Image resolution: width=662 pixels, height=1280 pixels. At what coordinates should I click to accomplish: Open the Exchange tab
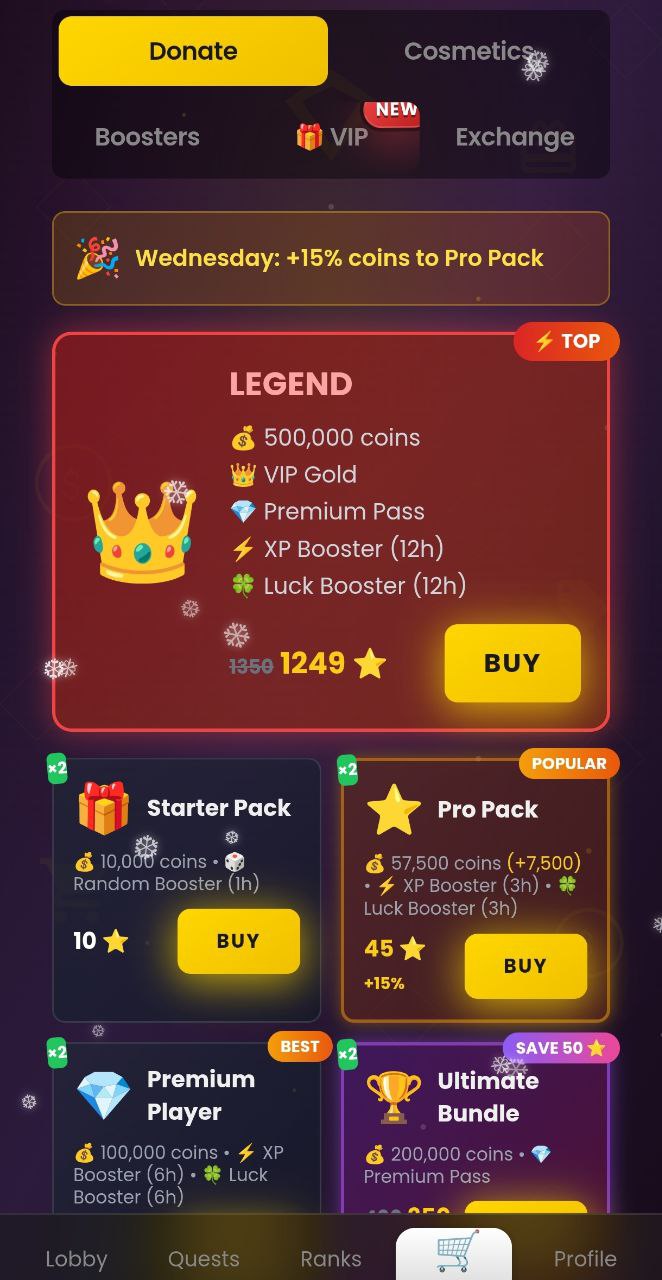[x=515, y=137]
